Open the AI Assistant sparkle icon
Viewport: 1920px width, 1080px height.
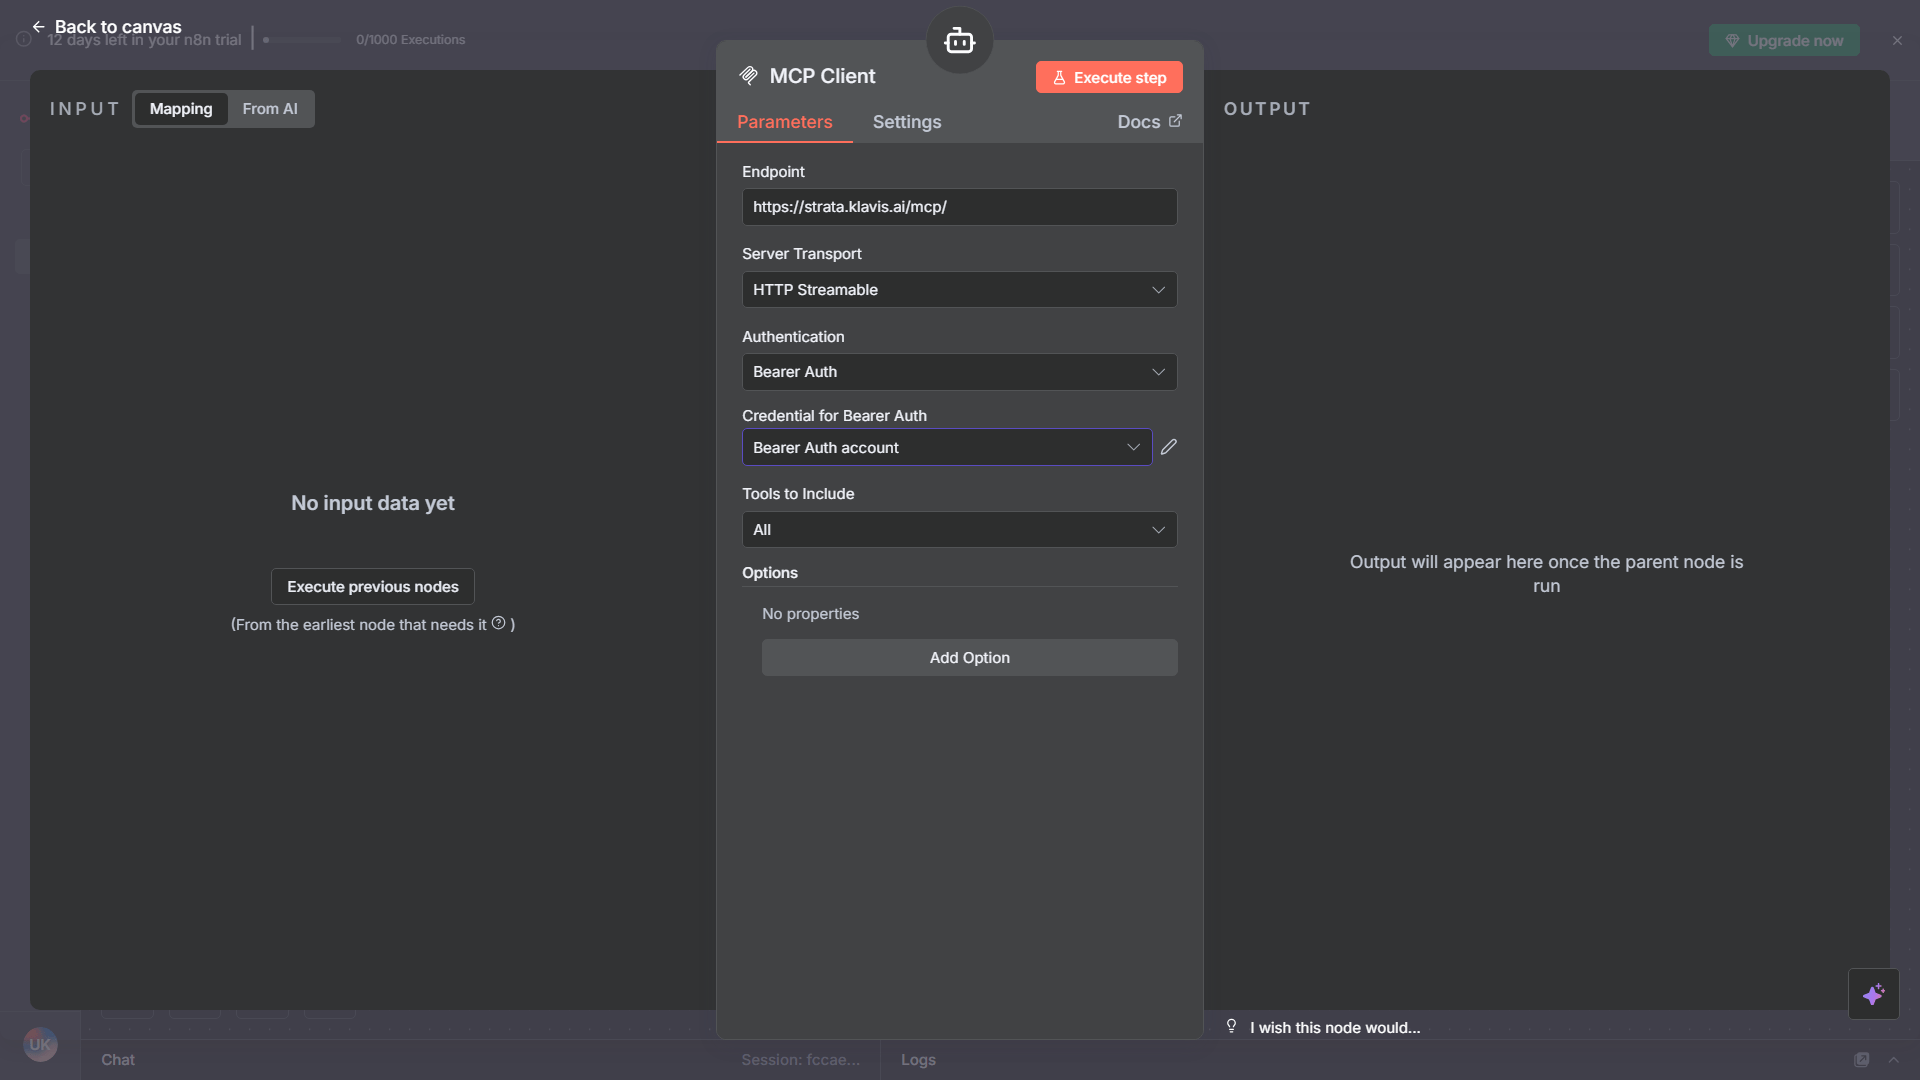point(1875,993)
